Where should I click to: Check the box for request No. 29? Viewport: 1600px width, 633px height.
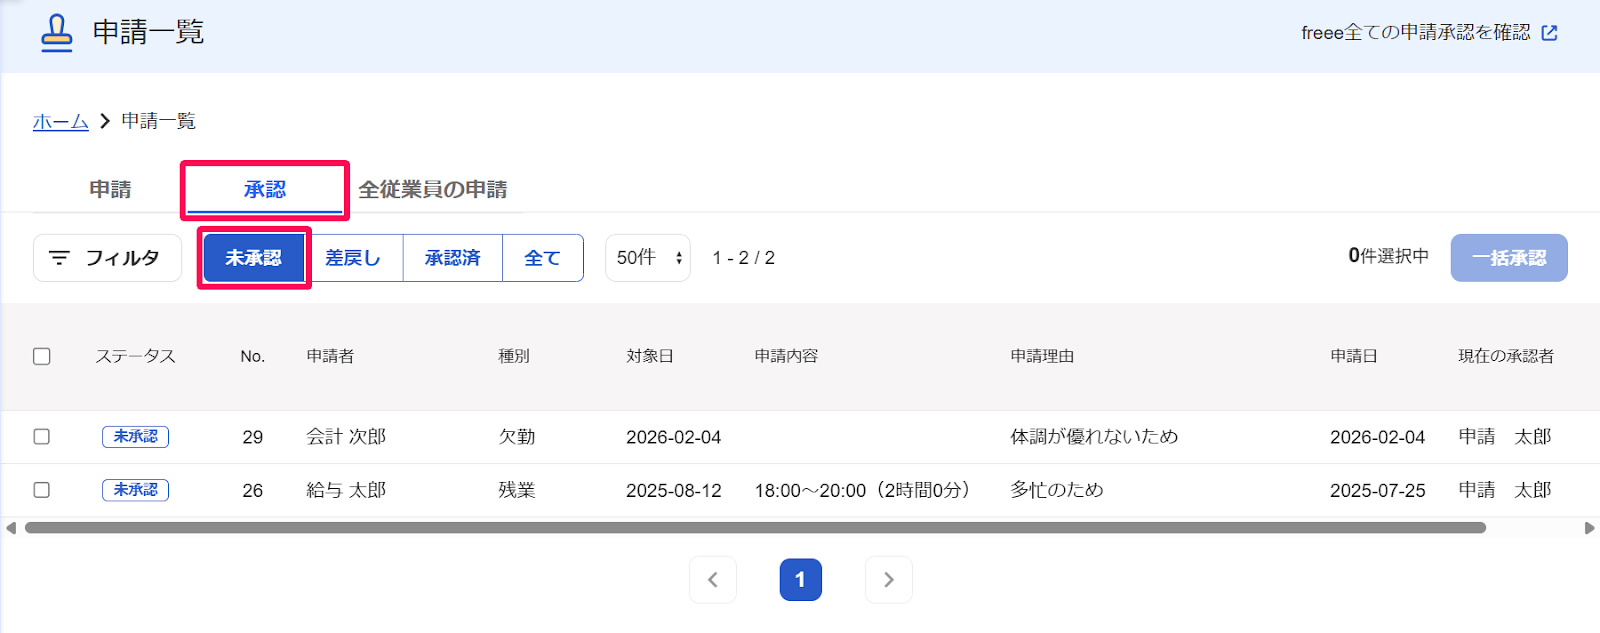[42, 437]
